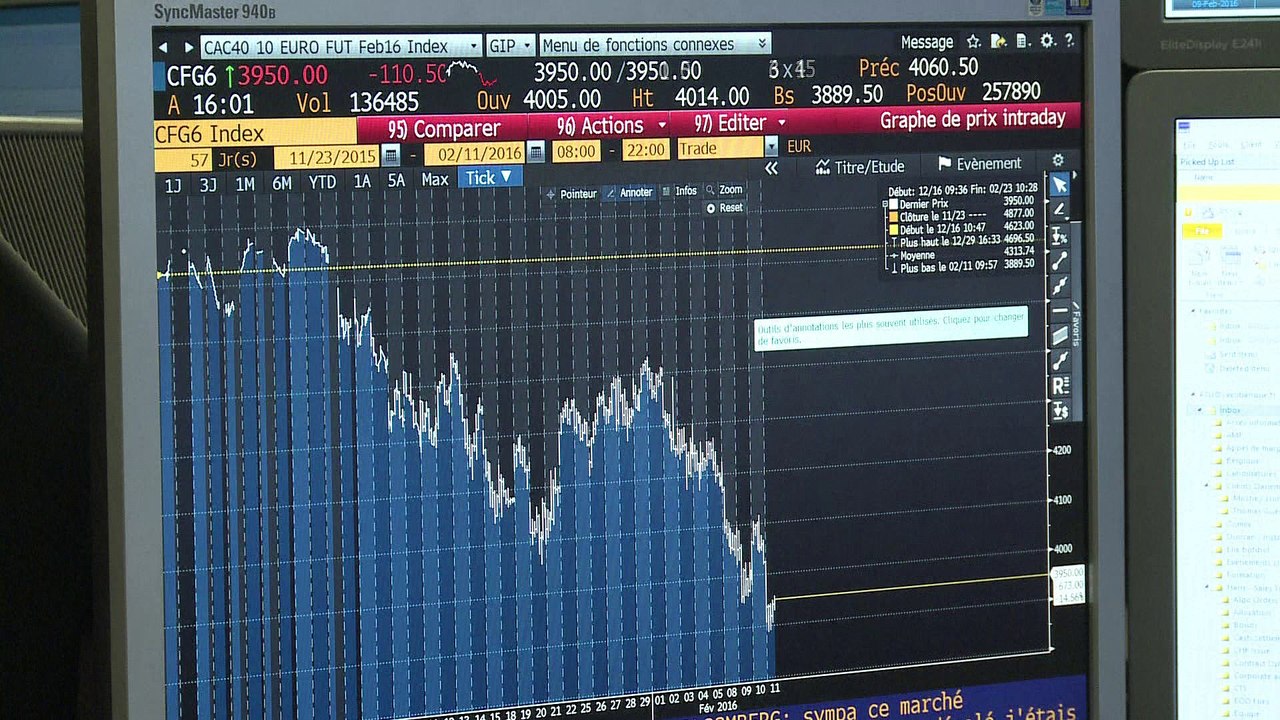
Task: Collapse the legend tree beside Dernier Prix
Action: tap(885, 204)
